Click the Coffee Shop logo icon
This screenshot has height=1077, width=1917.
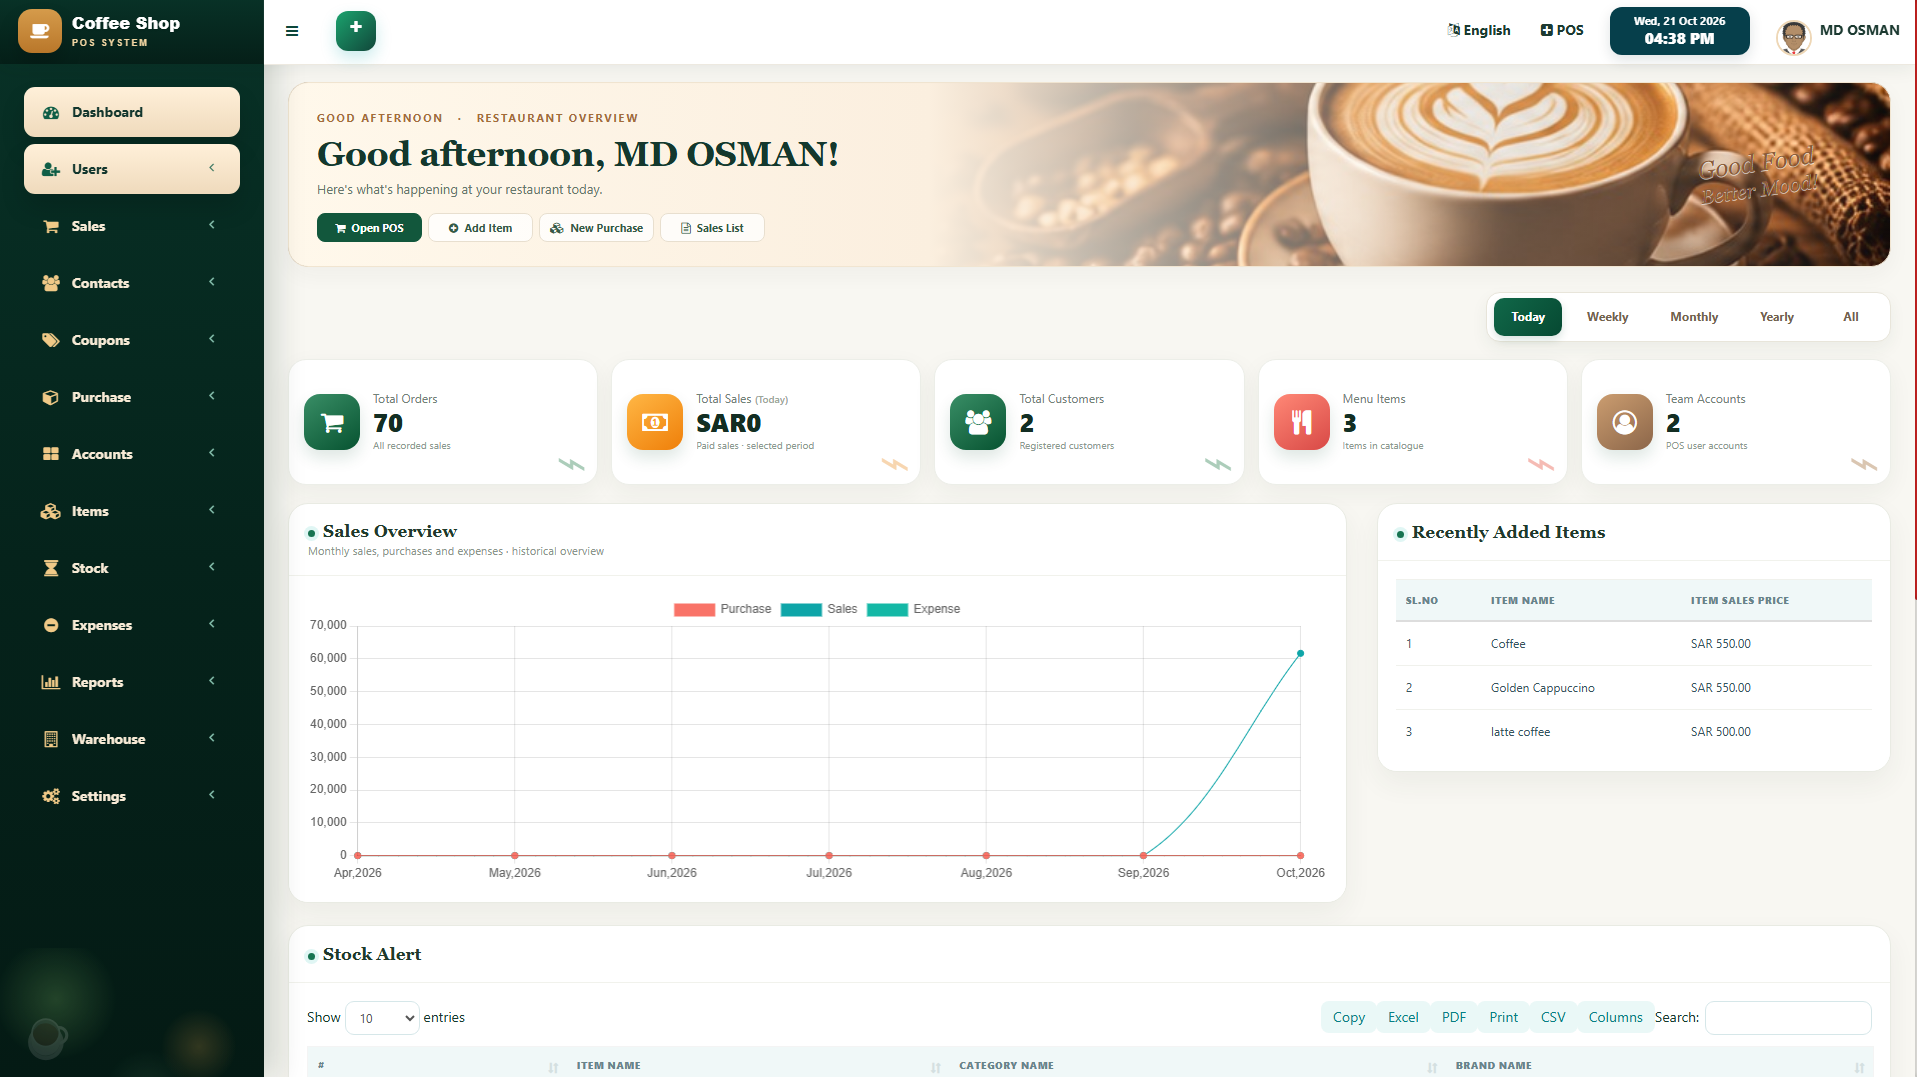(40, 31)
